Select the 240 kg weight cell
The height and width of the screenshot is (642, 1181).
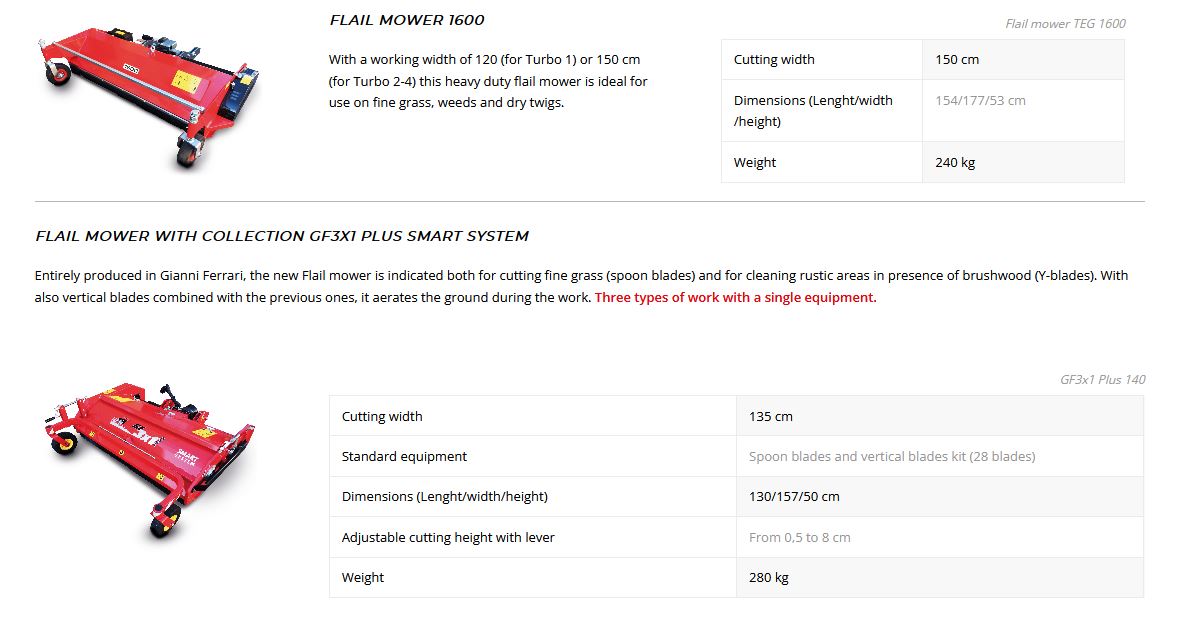tap(955, 163)
